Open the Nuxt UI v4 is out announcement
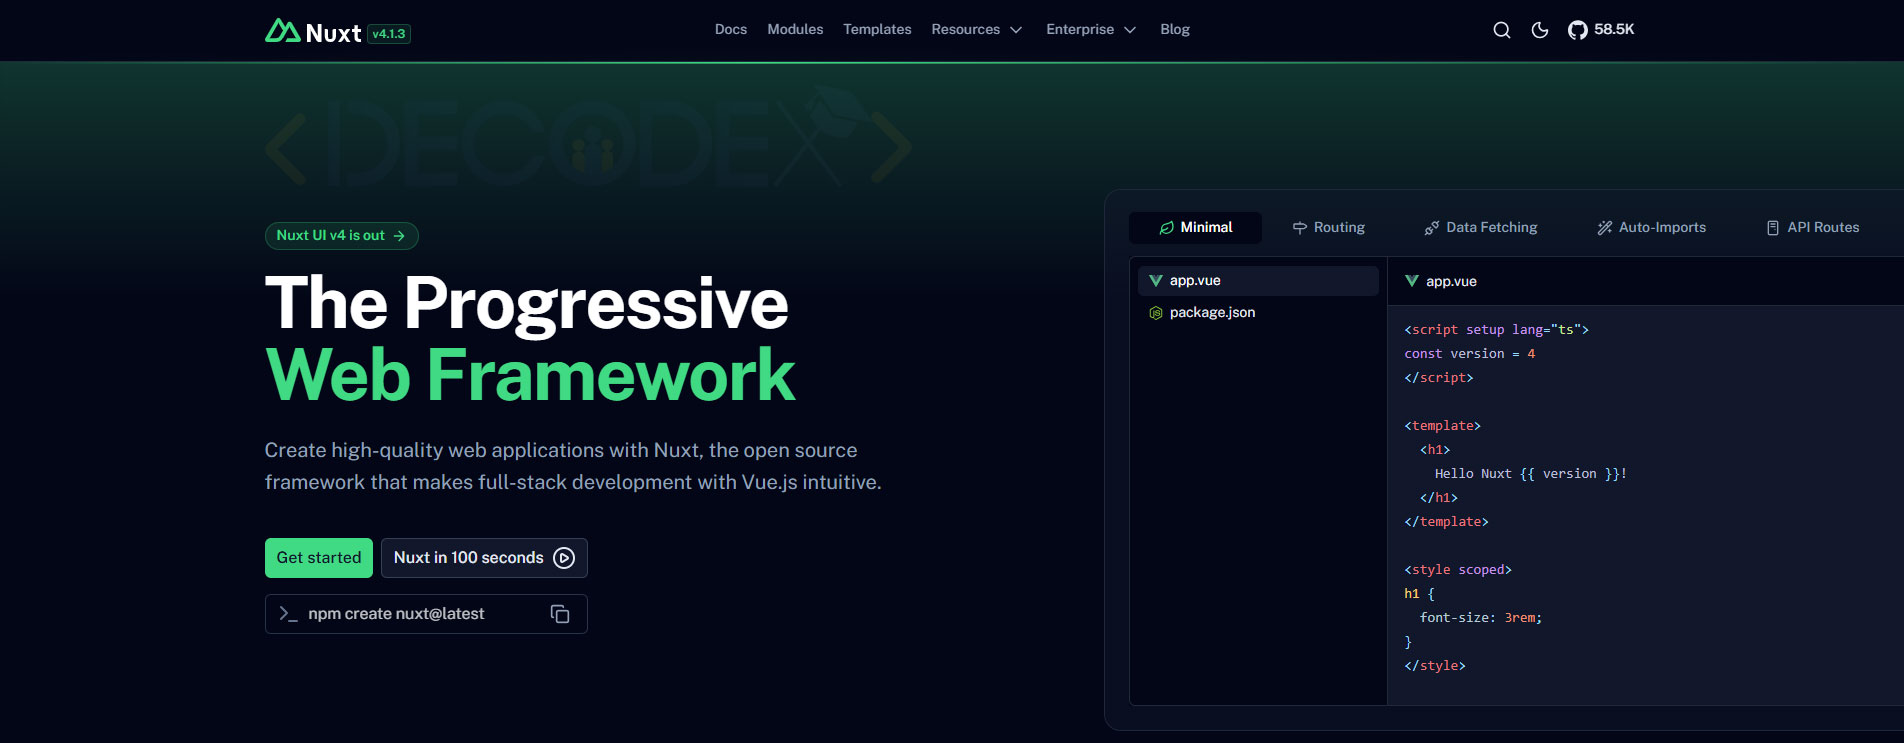 341,236
